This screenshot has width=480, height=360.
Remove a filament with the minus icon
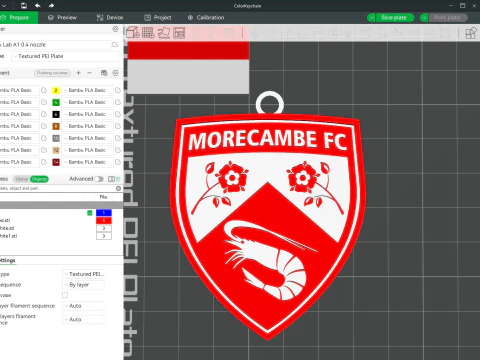click(89, 73)
